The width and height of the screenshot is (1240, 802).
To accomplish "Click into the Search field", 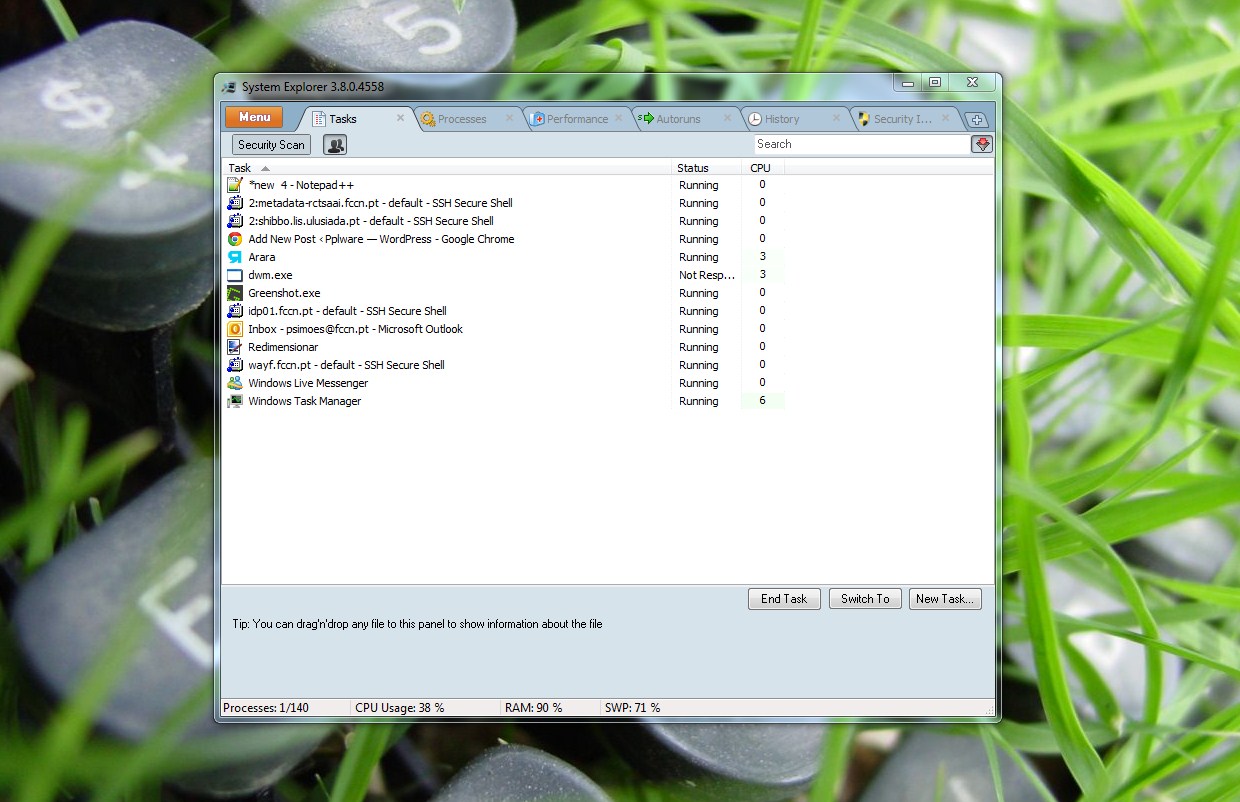I will (x=860, y=144).
